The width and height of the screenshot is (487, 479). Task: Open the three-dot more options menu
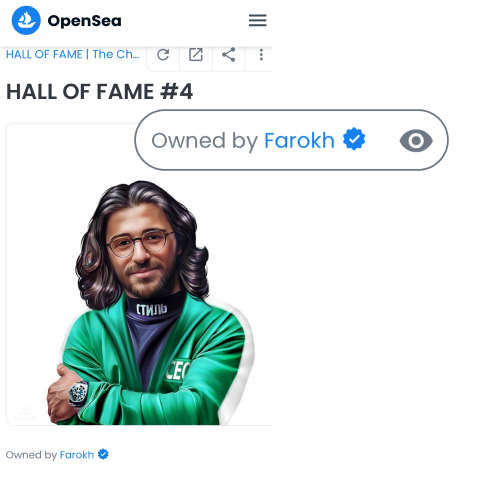261,55
